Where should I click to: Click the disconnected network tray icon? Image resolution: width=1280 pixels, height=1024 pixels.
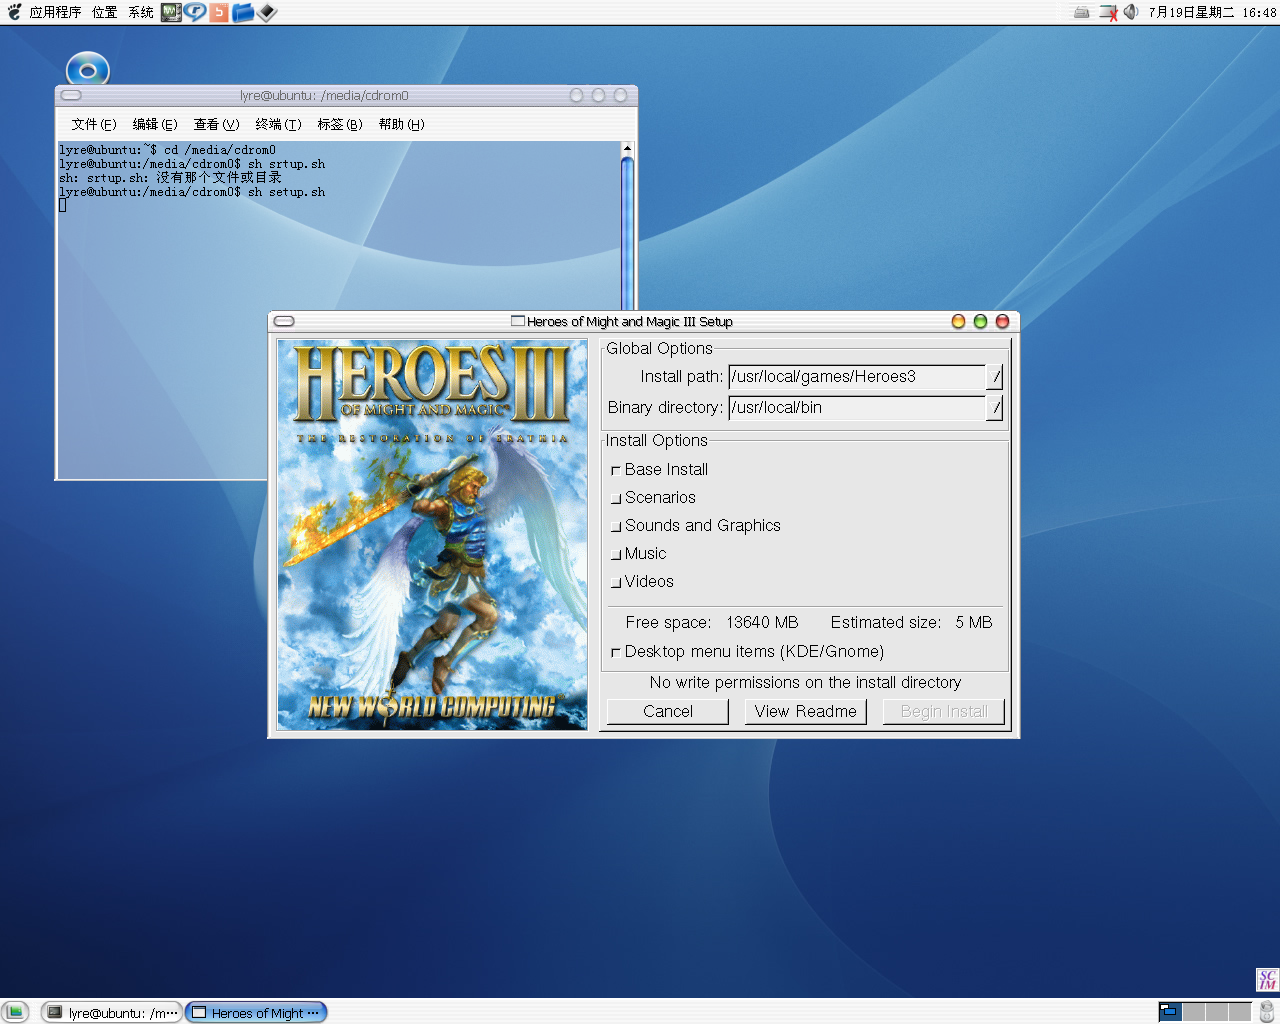click(1108, 12)
